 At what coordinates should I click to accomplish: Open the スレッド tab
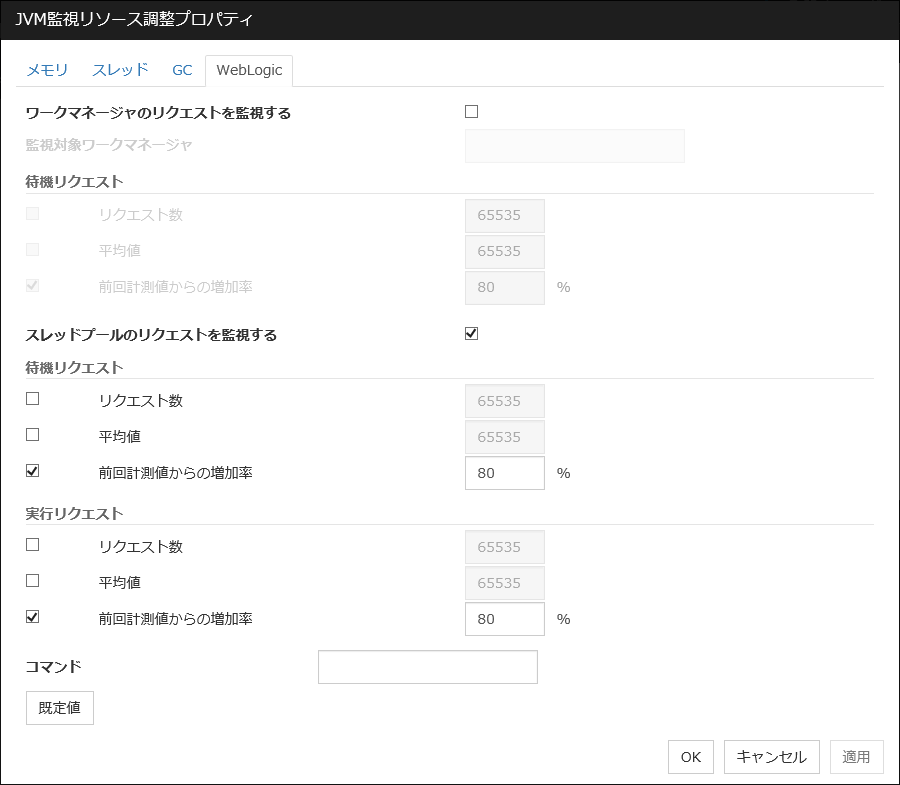[120, 70]
